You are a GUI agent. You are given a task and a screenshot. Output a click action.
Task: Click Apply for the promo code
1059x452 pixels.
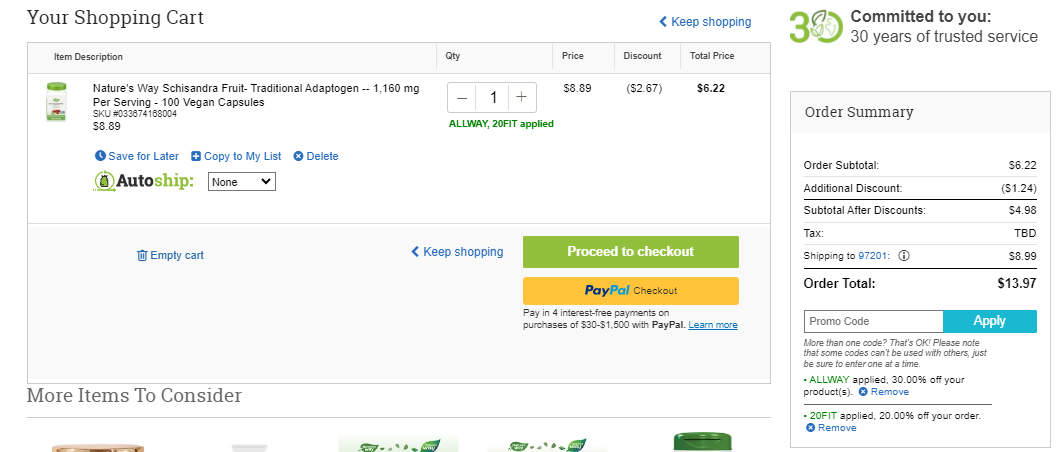(989, 321)
